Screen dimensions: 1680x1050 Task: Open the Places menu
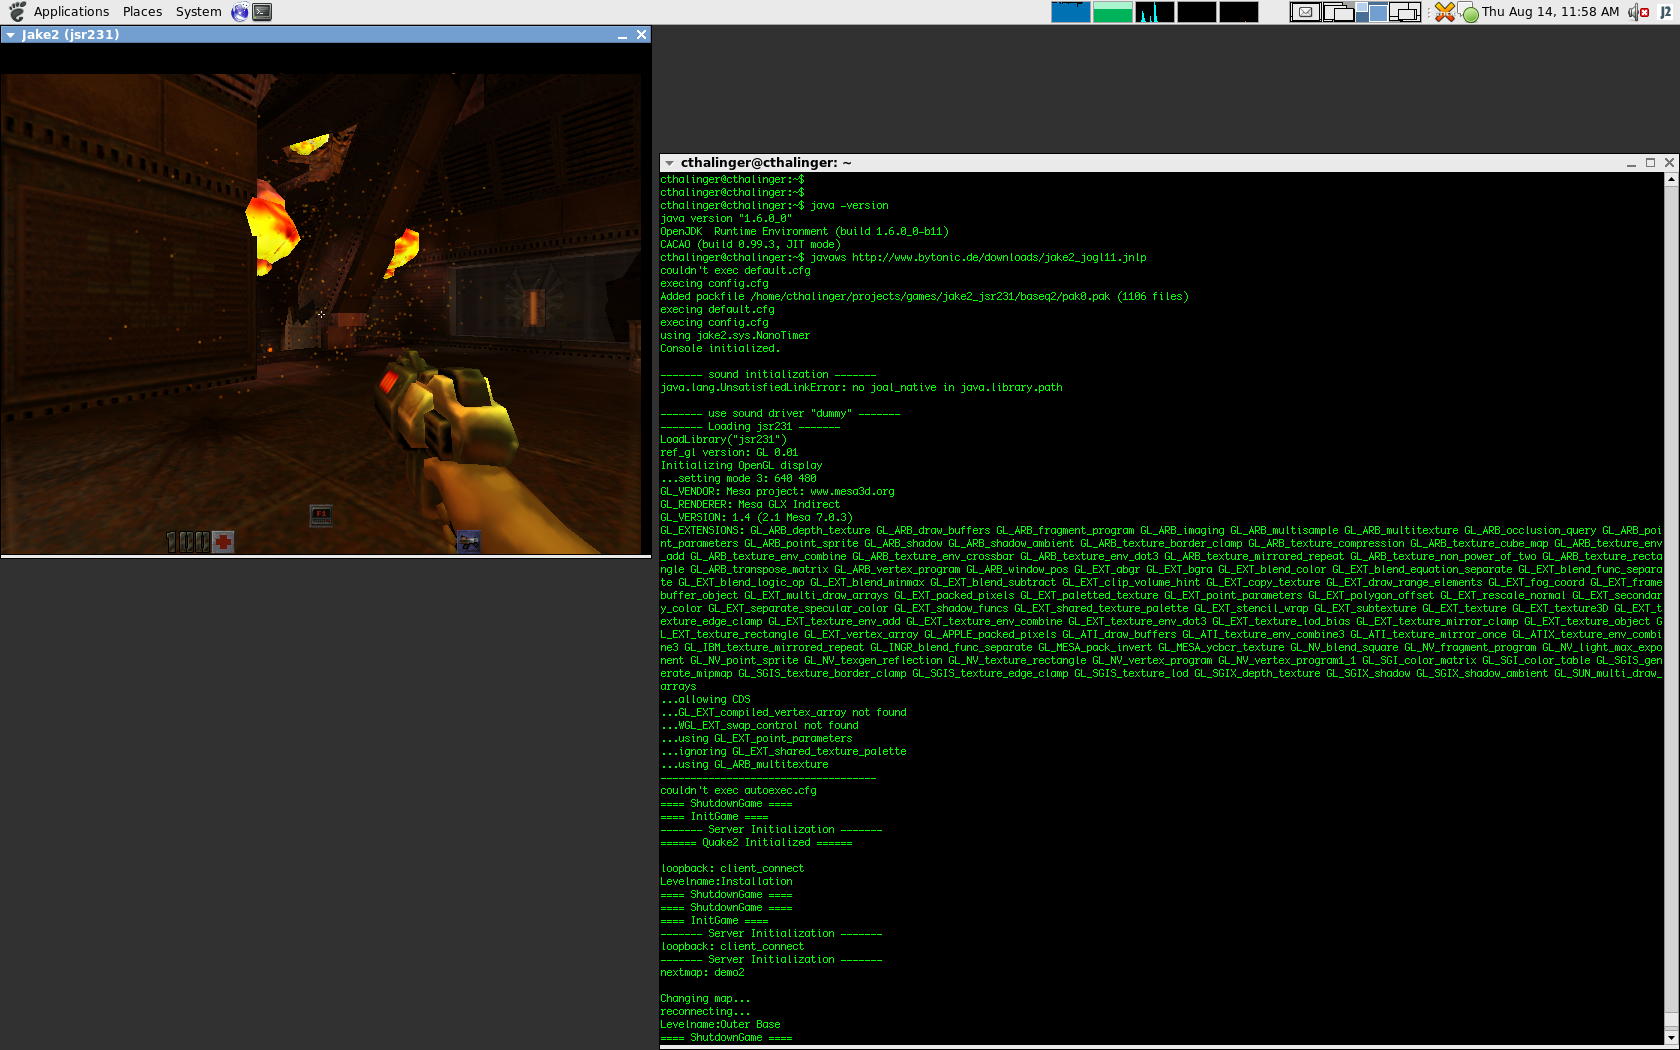click(142, 12)
